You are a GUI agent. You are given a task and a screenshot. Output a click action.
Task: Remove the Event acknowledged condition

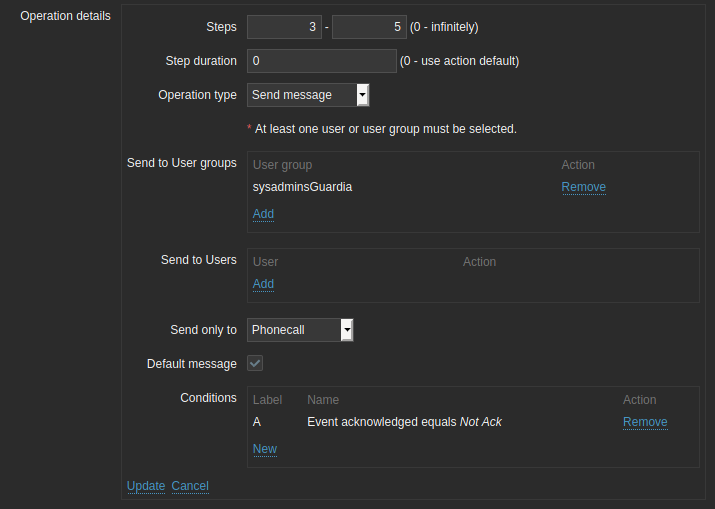pyautogui.click(x=645, y=422)
